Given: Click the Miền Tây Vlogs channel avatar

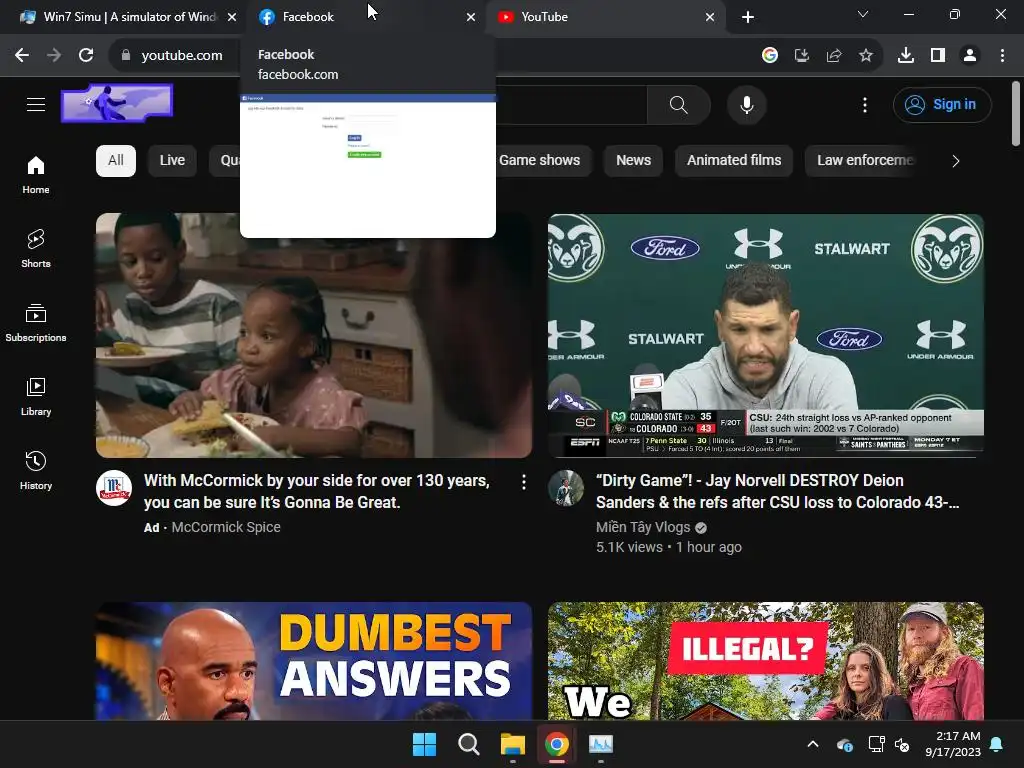Looking at the screenshot, I should point(566,488).
